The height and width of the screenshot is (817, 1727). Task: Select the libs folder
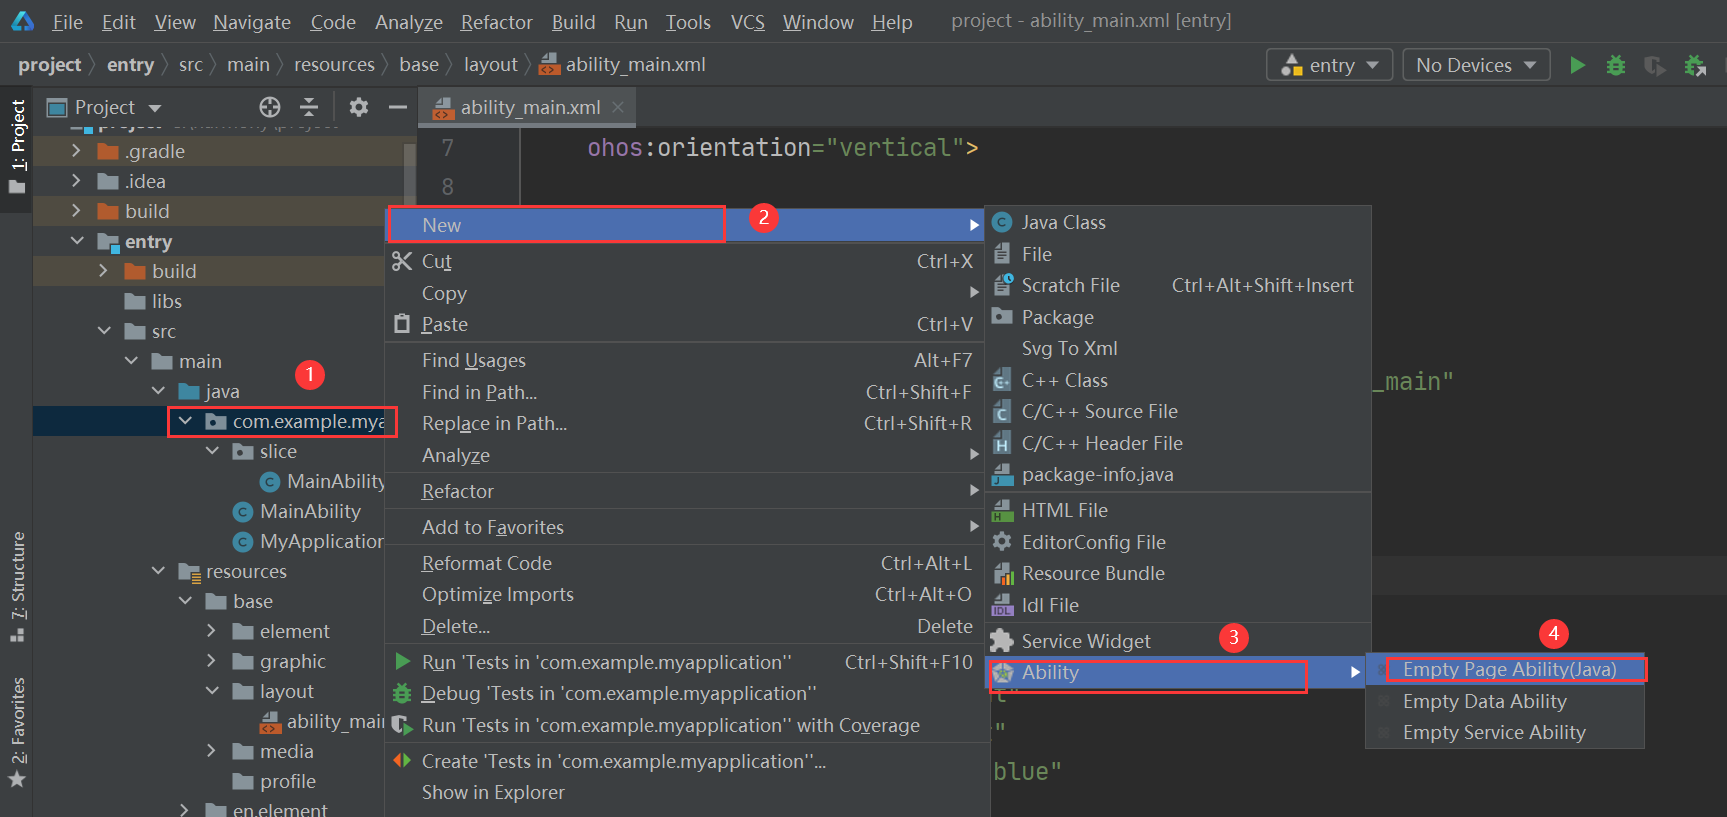(153, 301)
